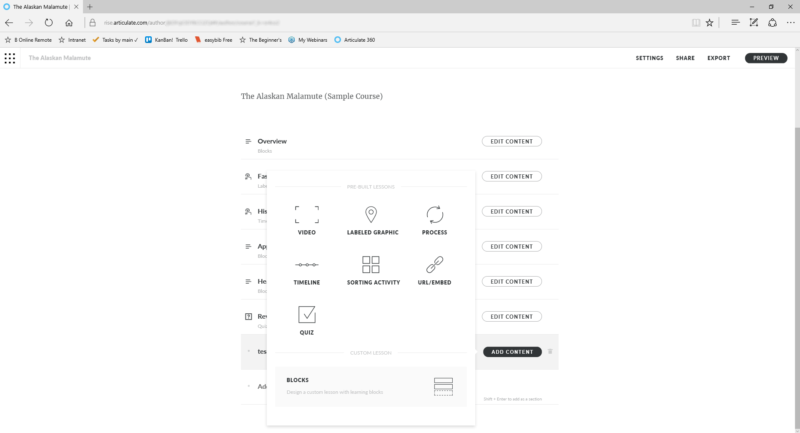The width and height of the screenshot is (800, 433).
Task: Click The Alaskan Malamute header breadcrumb
Action: pos(60,58)
